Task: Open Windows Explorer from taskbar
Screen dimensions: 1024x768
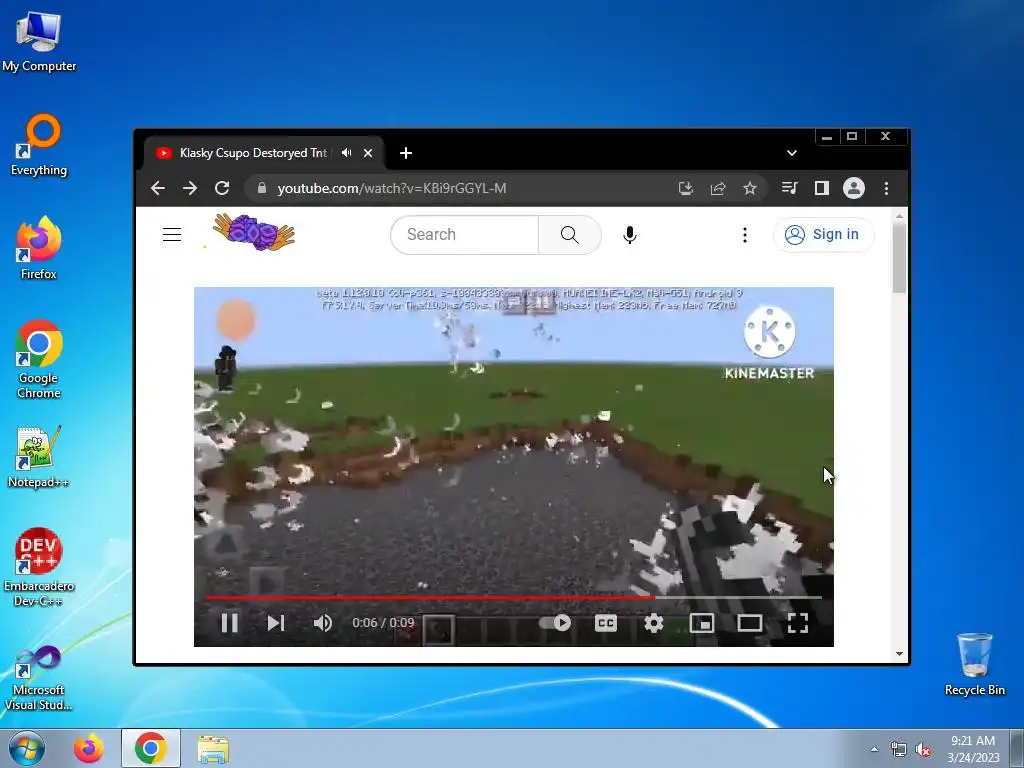Action: point(213,748)
